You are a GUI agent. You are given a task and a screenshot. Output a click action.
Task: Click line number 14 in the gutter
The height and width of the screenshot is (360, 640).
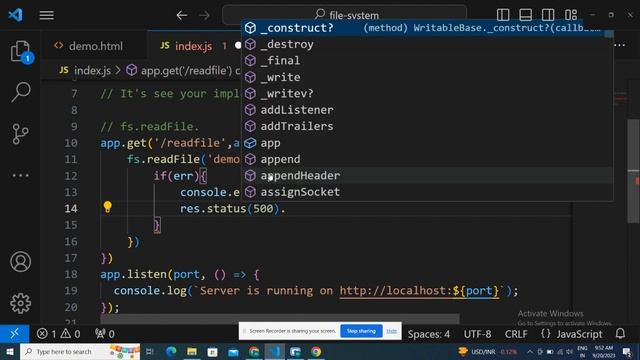pos(71,209)
